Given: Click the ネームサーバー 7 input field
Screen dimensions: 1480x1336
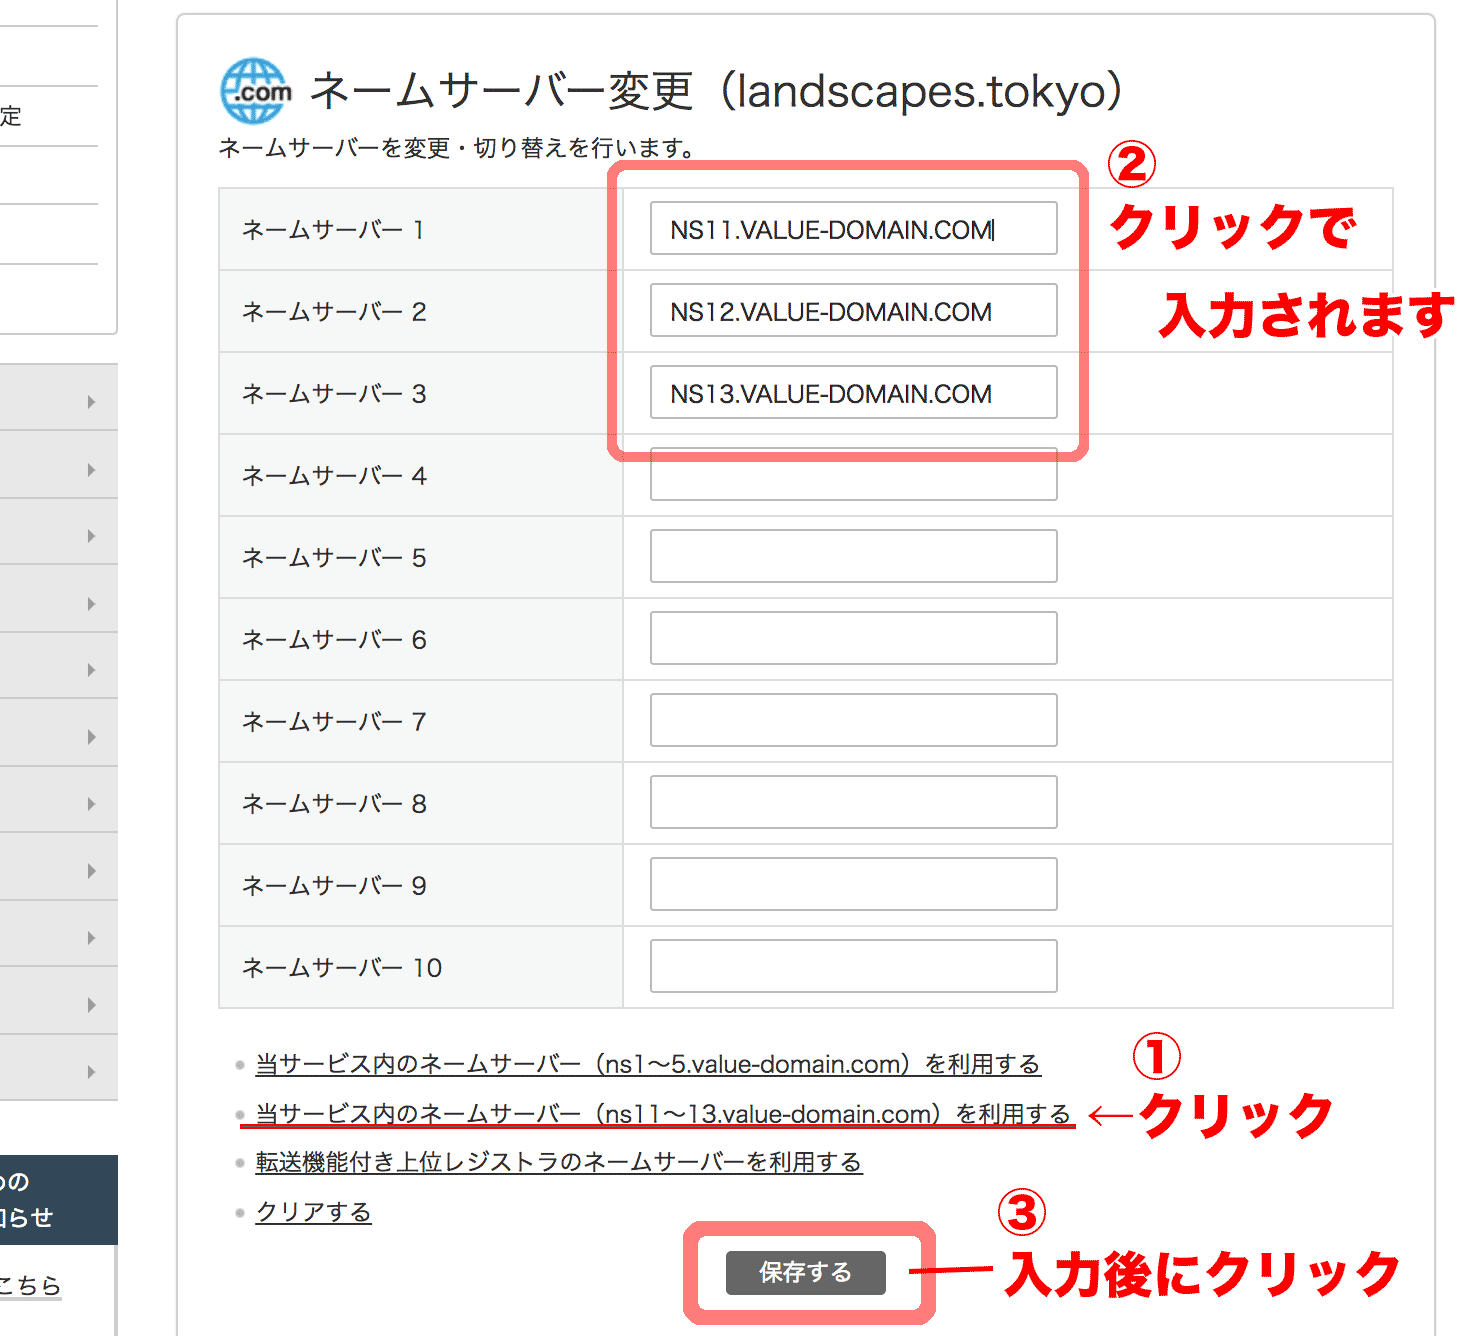Looking at the screenshot, I should (853, 720).
